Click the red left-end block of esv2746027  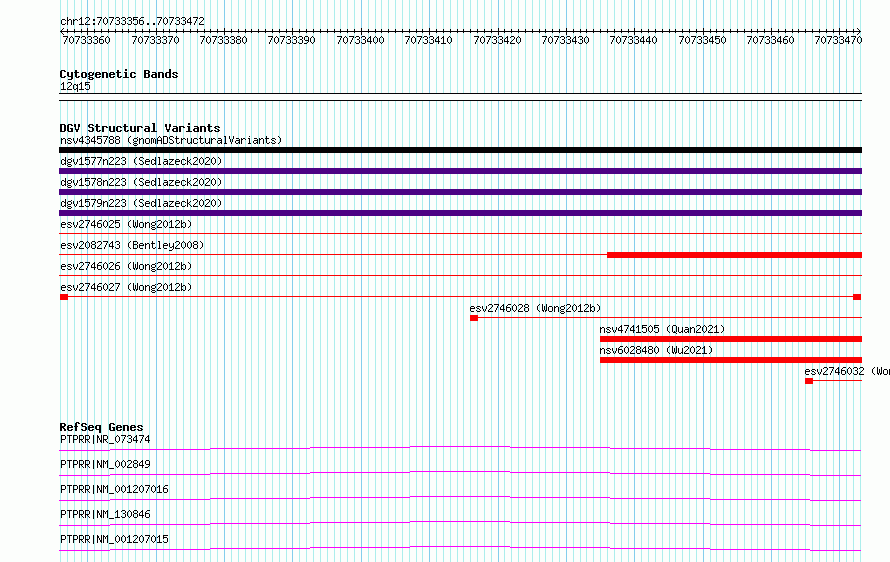[64, 297]
